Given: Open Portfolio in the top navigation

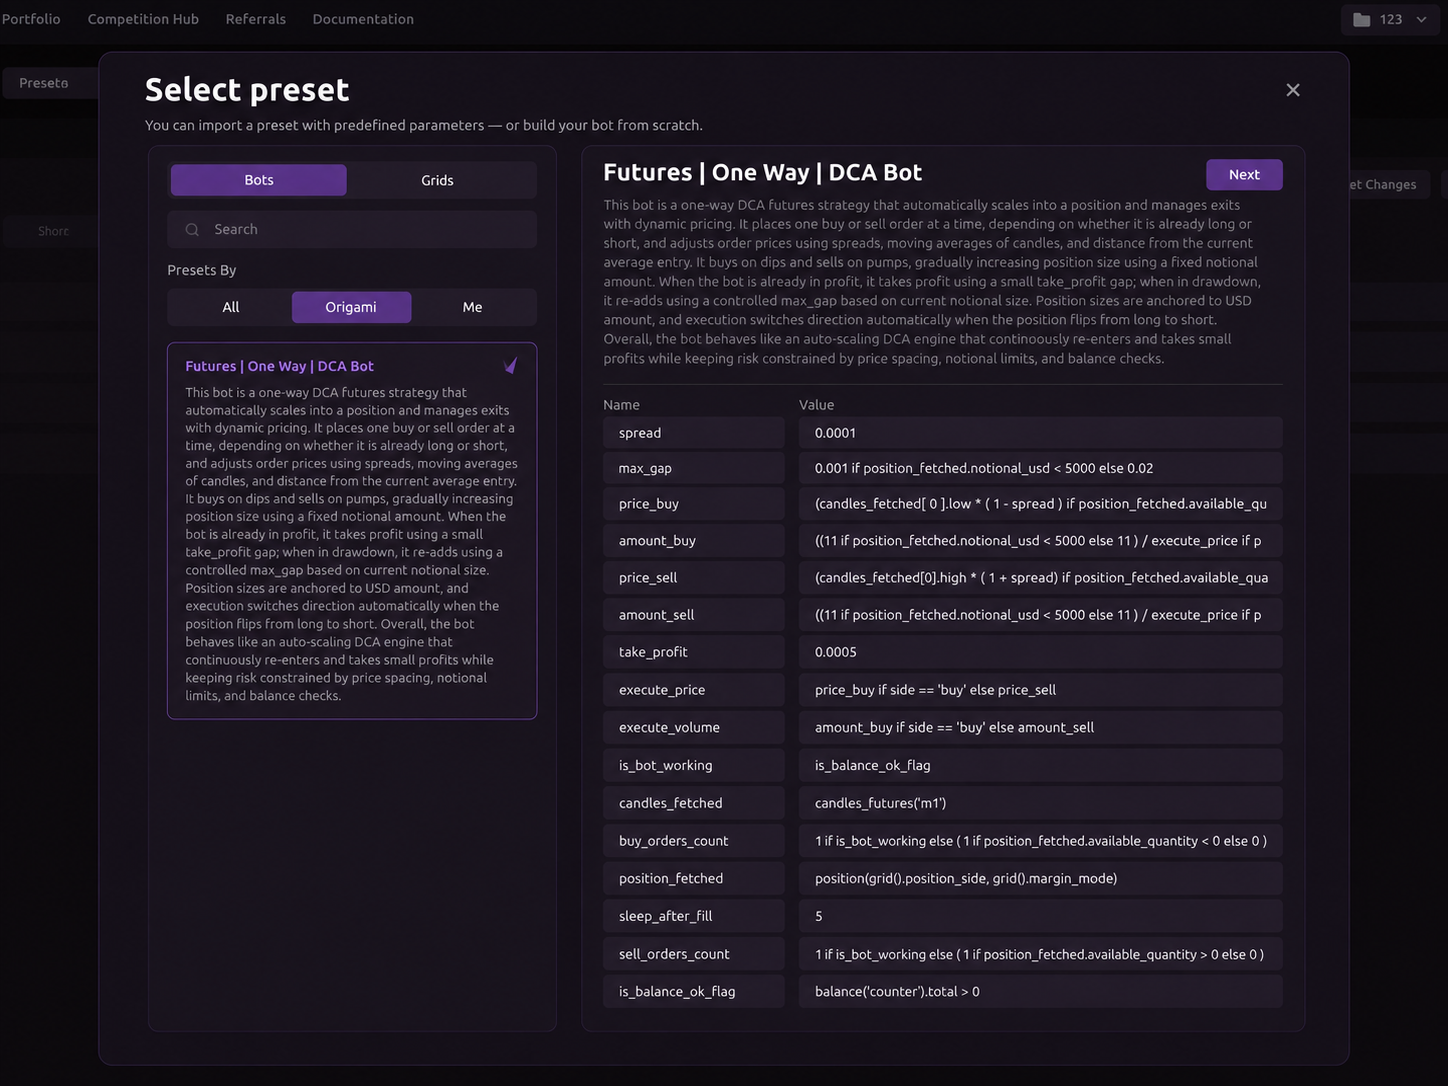Looking at the screenshot, I should (x=31, y=19).
